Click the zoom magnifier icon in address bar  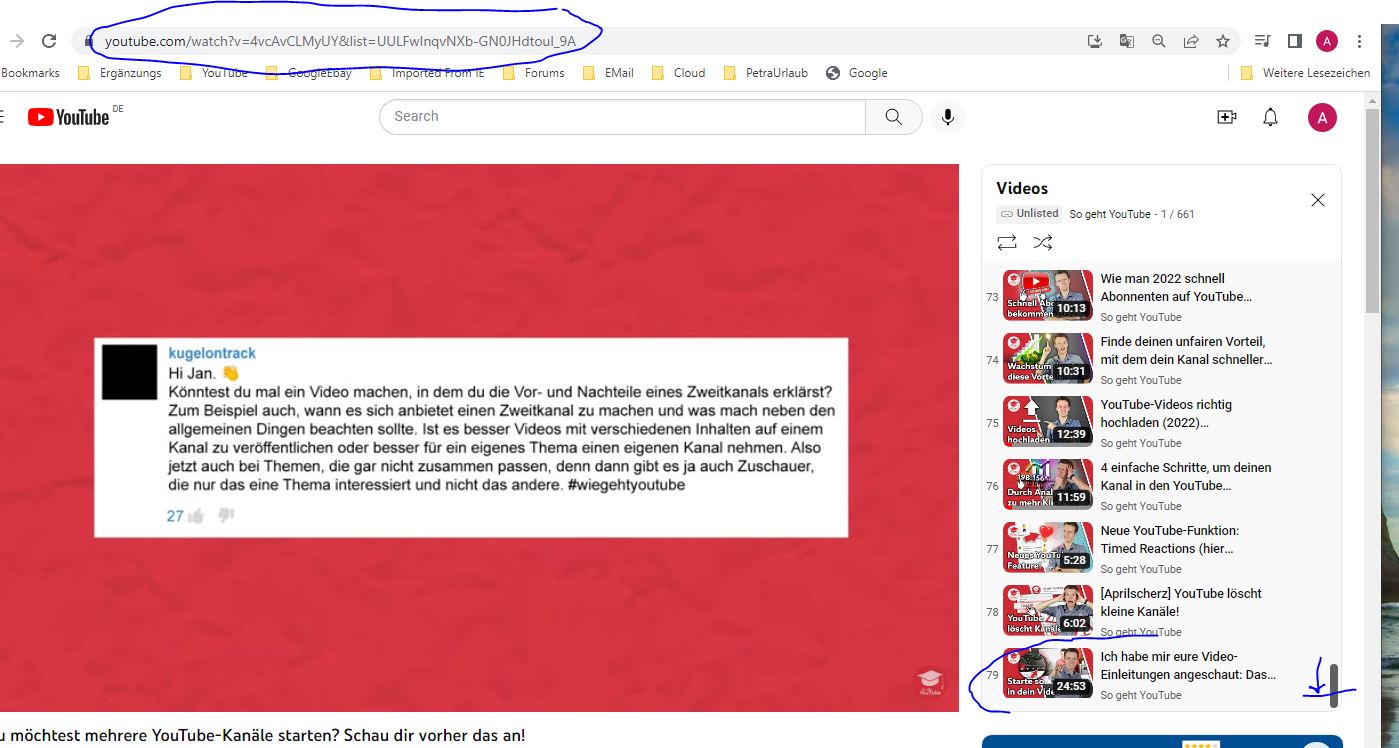tap(1159, 41)
